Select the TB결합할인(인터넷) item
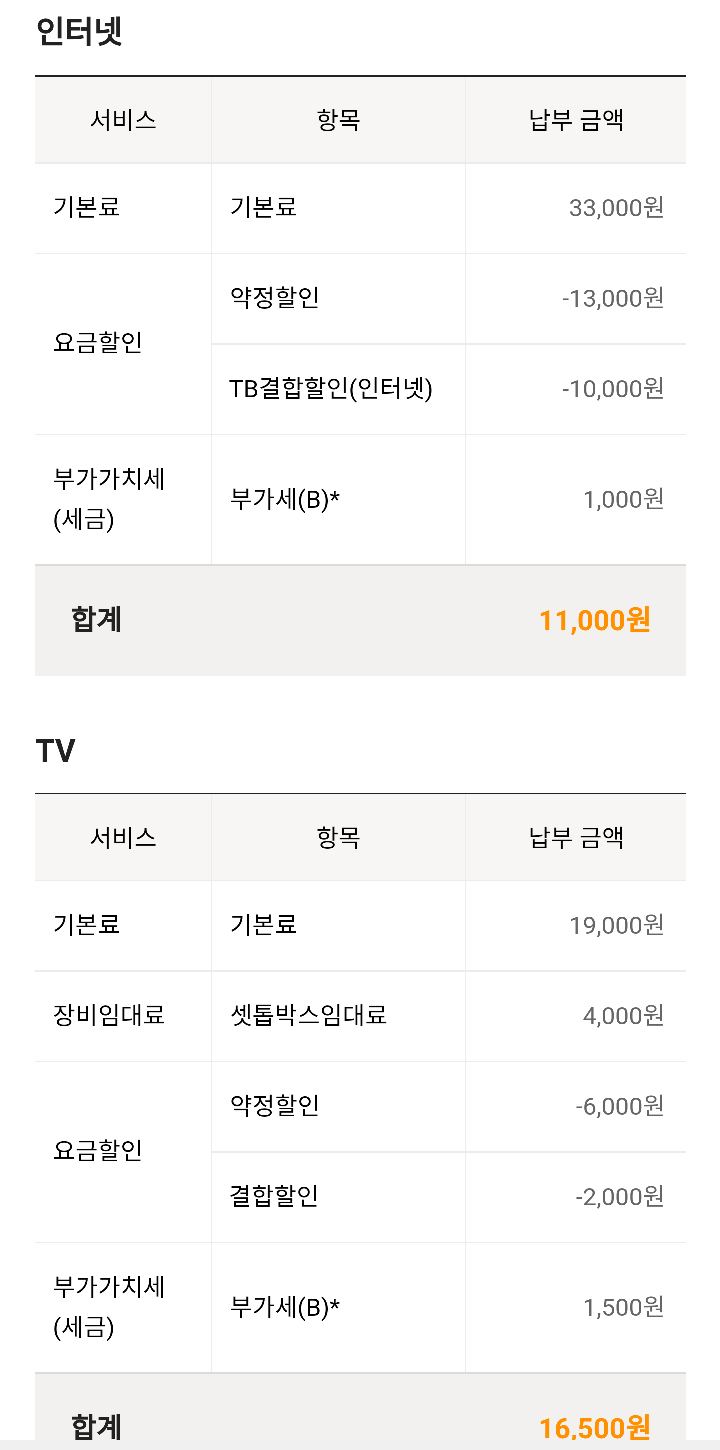 click(331, 389)
